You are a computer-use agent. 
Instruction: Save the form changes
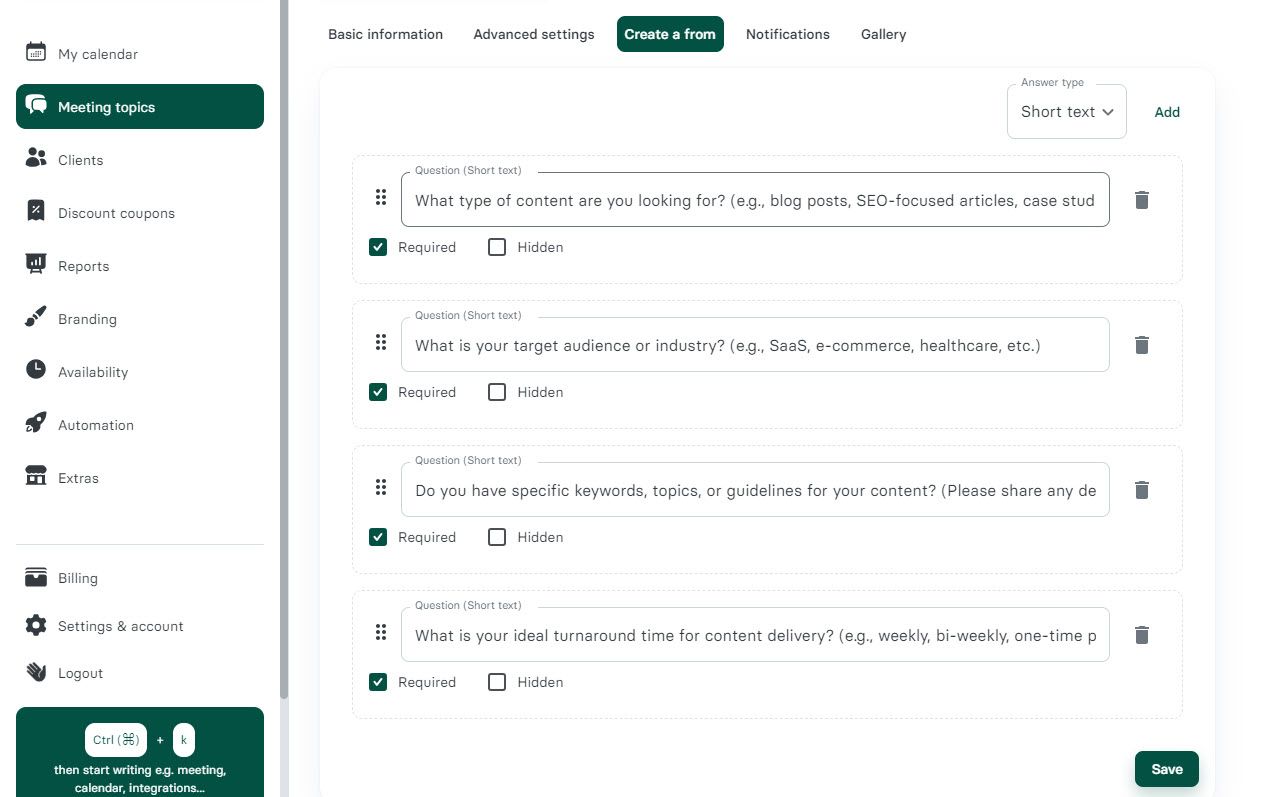point(1166,769)
